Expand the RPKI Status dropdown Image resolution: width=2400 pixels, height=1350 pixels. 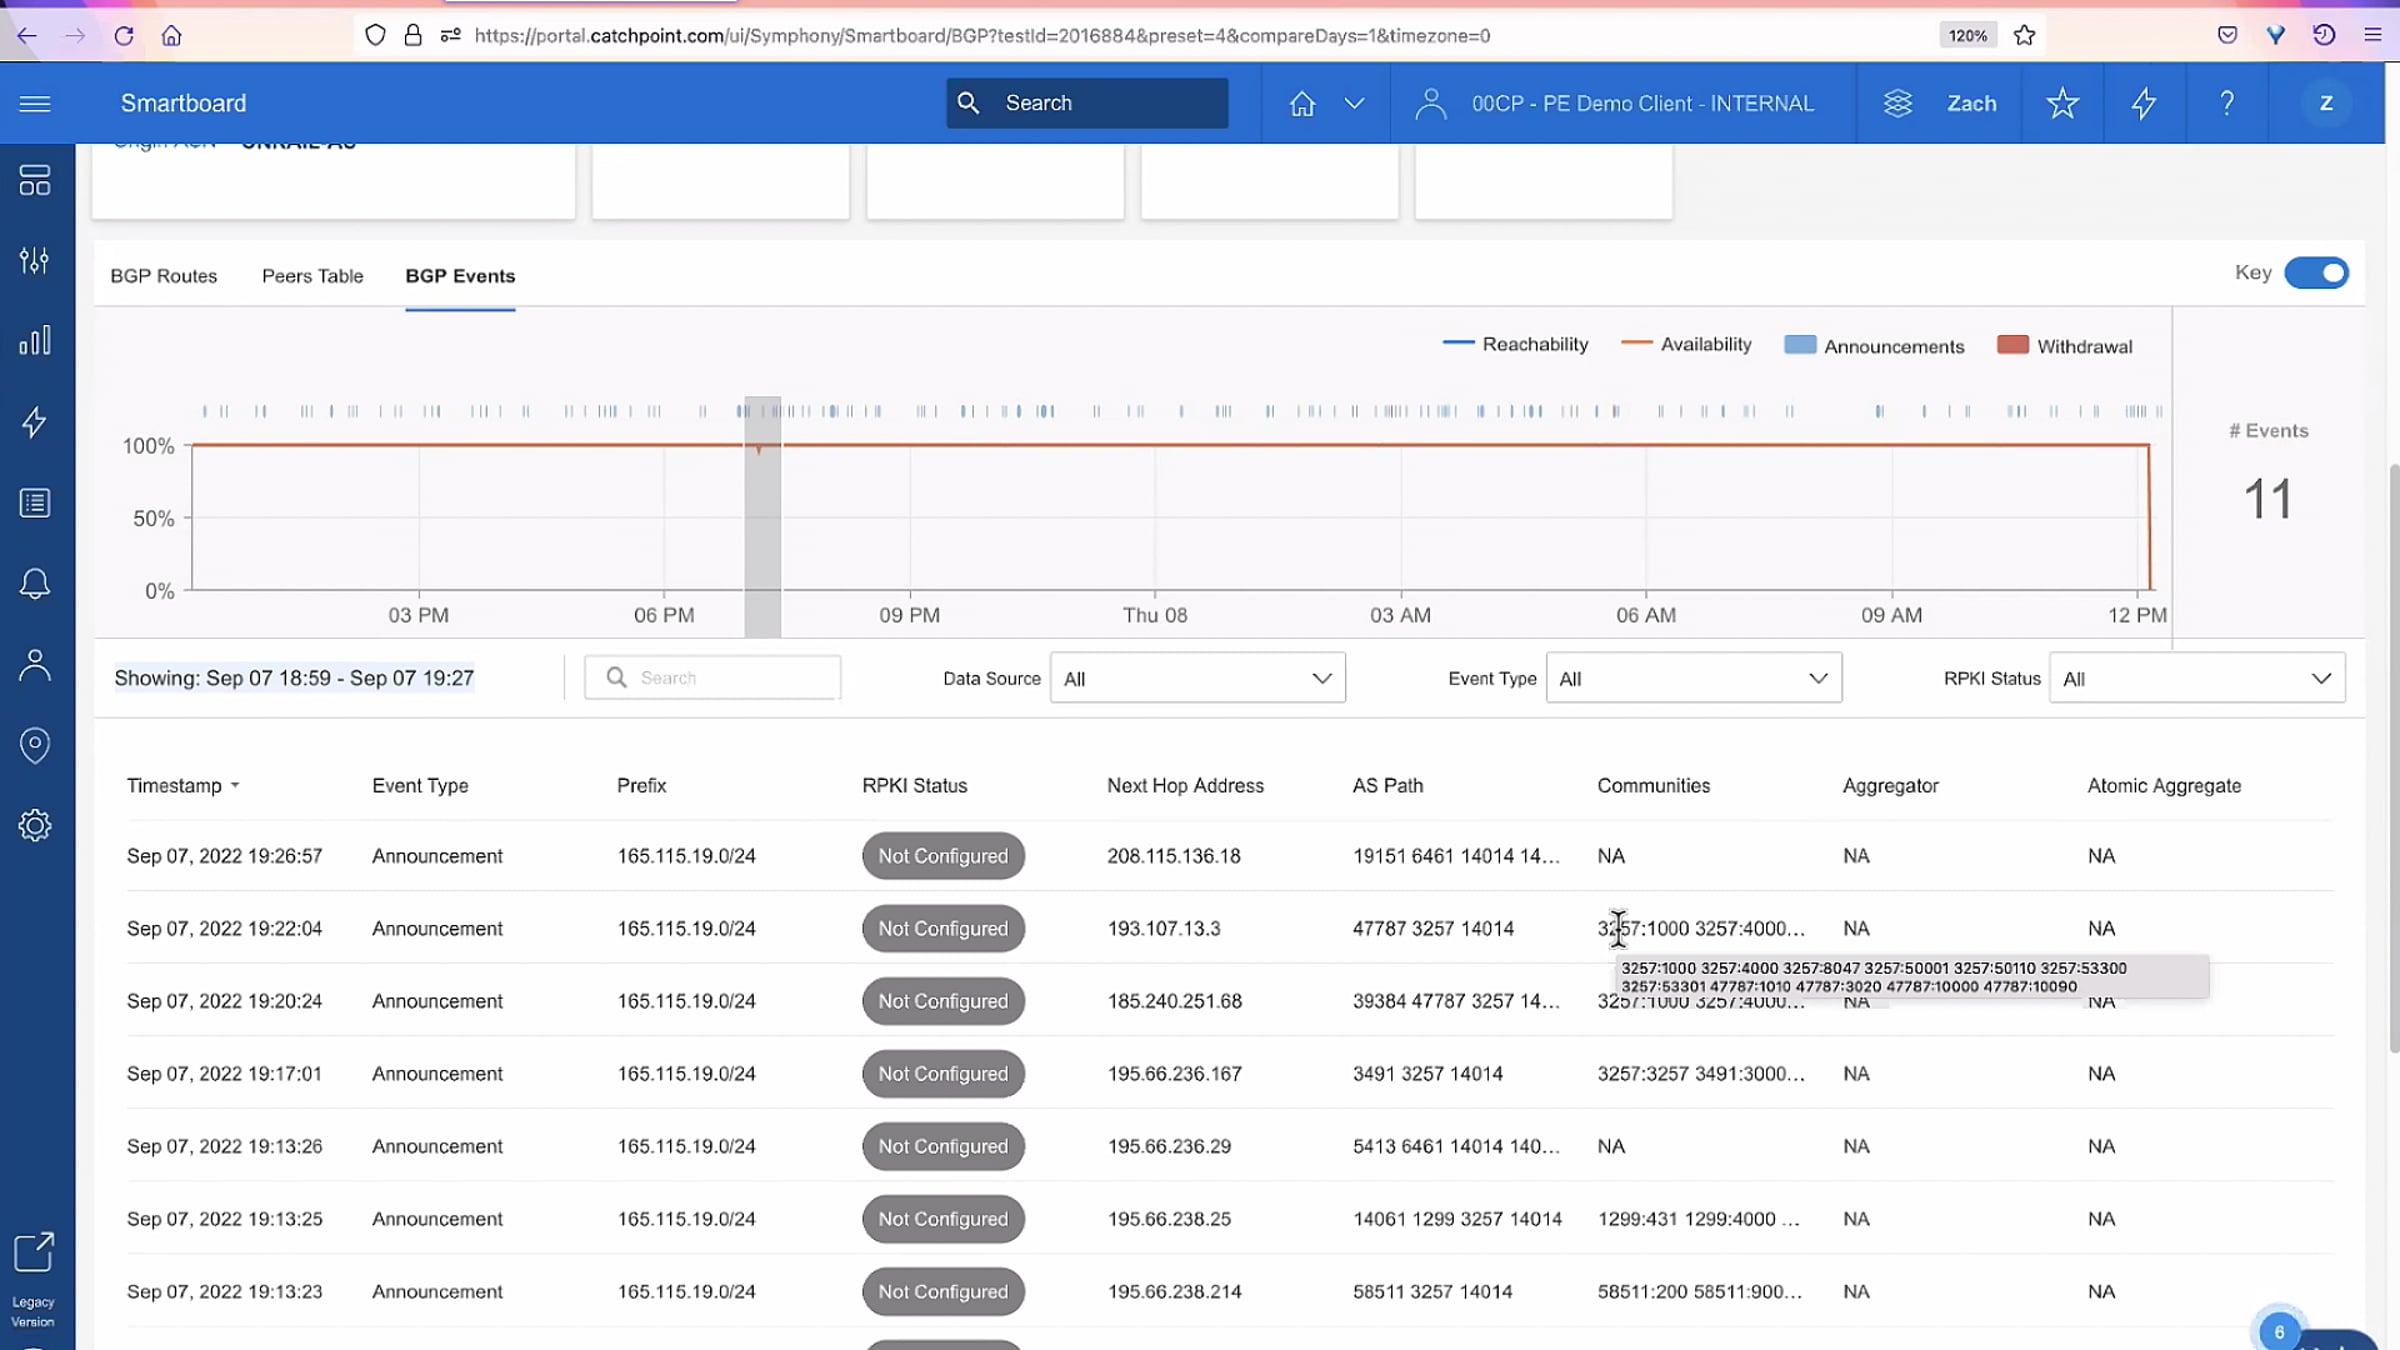pos(2196,679)
